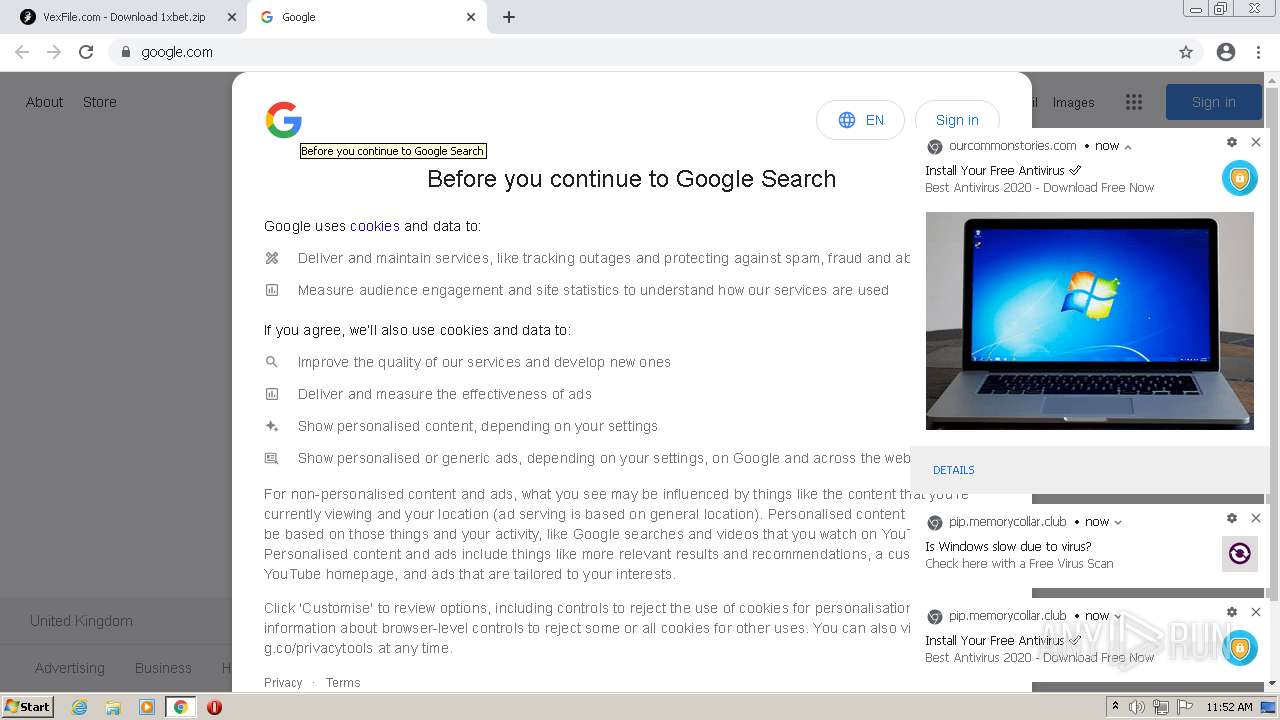Open settings gear of bottom antivirus notification

1232,612
